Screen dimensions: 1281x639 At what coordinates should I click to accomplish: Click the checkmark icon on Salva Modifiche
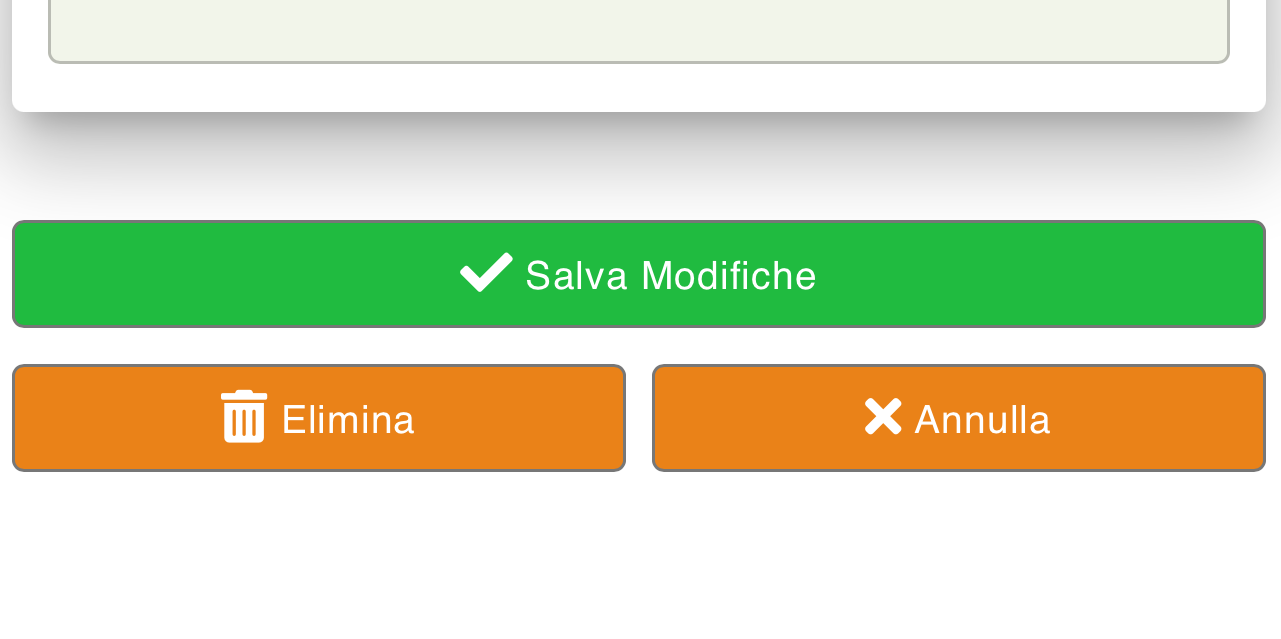click(485, 273)
